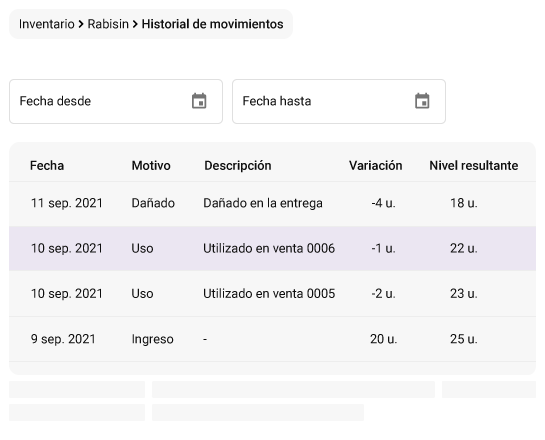The width and height of the screenshot is (545, 440).
Task: Select the 9 sep. 2021 date cell
Action: click(x=63, y=339)
